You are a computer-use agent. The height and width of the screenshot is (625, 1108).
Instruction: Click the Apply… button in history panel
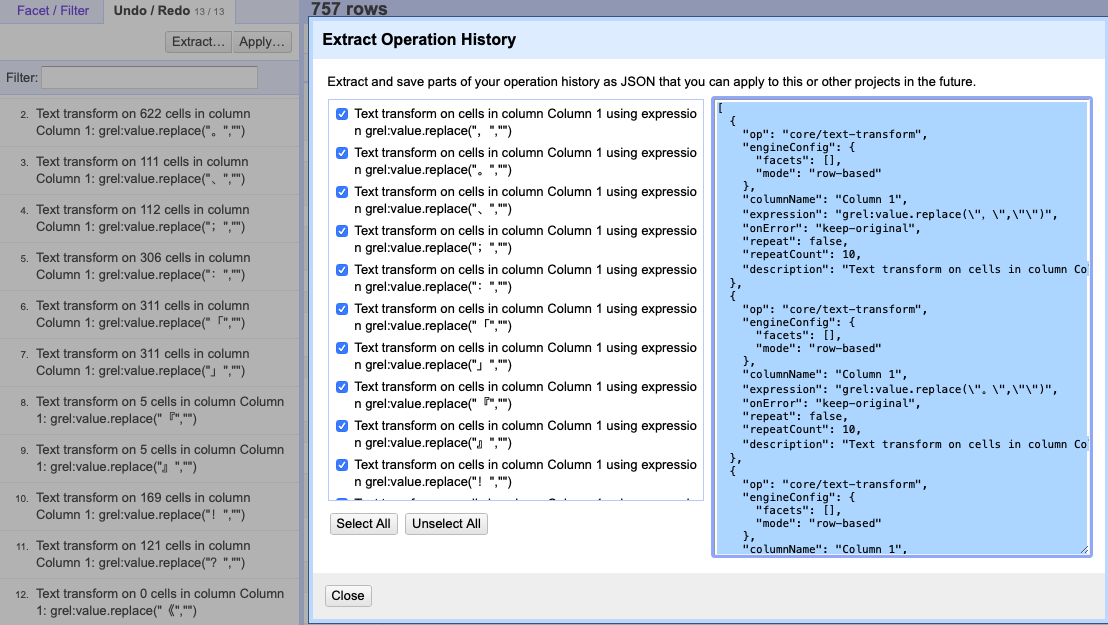click(x=263, y=42)
